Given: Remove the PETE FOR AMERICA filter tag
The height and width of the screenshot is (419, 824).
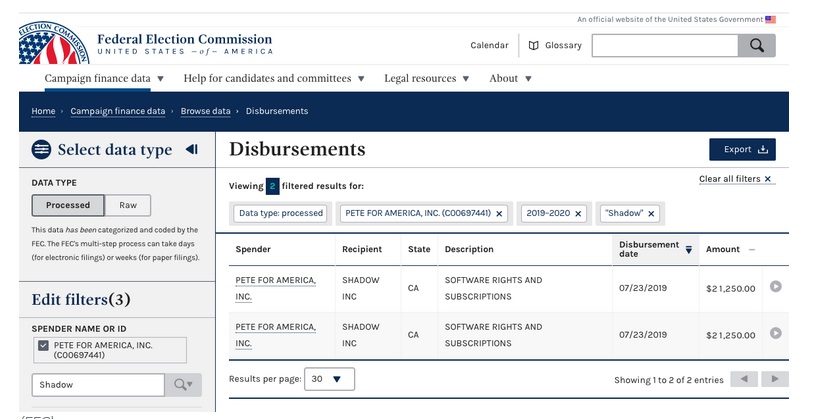Looking at the screenshot, I should [x=499, y=213].
